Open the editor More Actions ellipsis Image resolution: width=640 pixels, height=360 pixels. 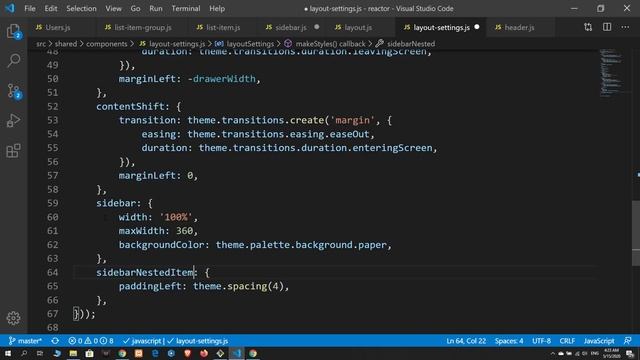[625, 27]
